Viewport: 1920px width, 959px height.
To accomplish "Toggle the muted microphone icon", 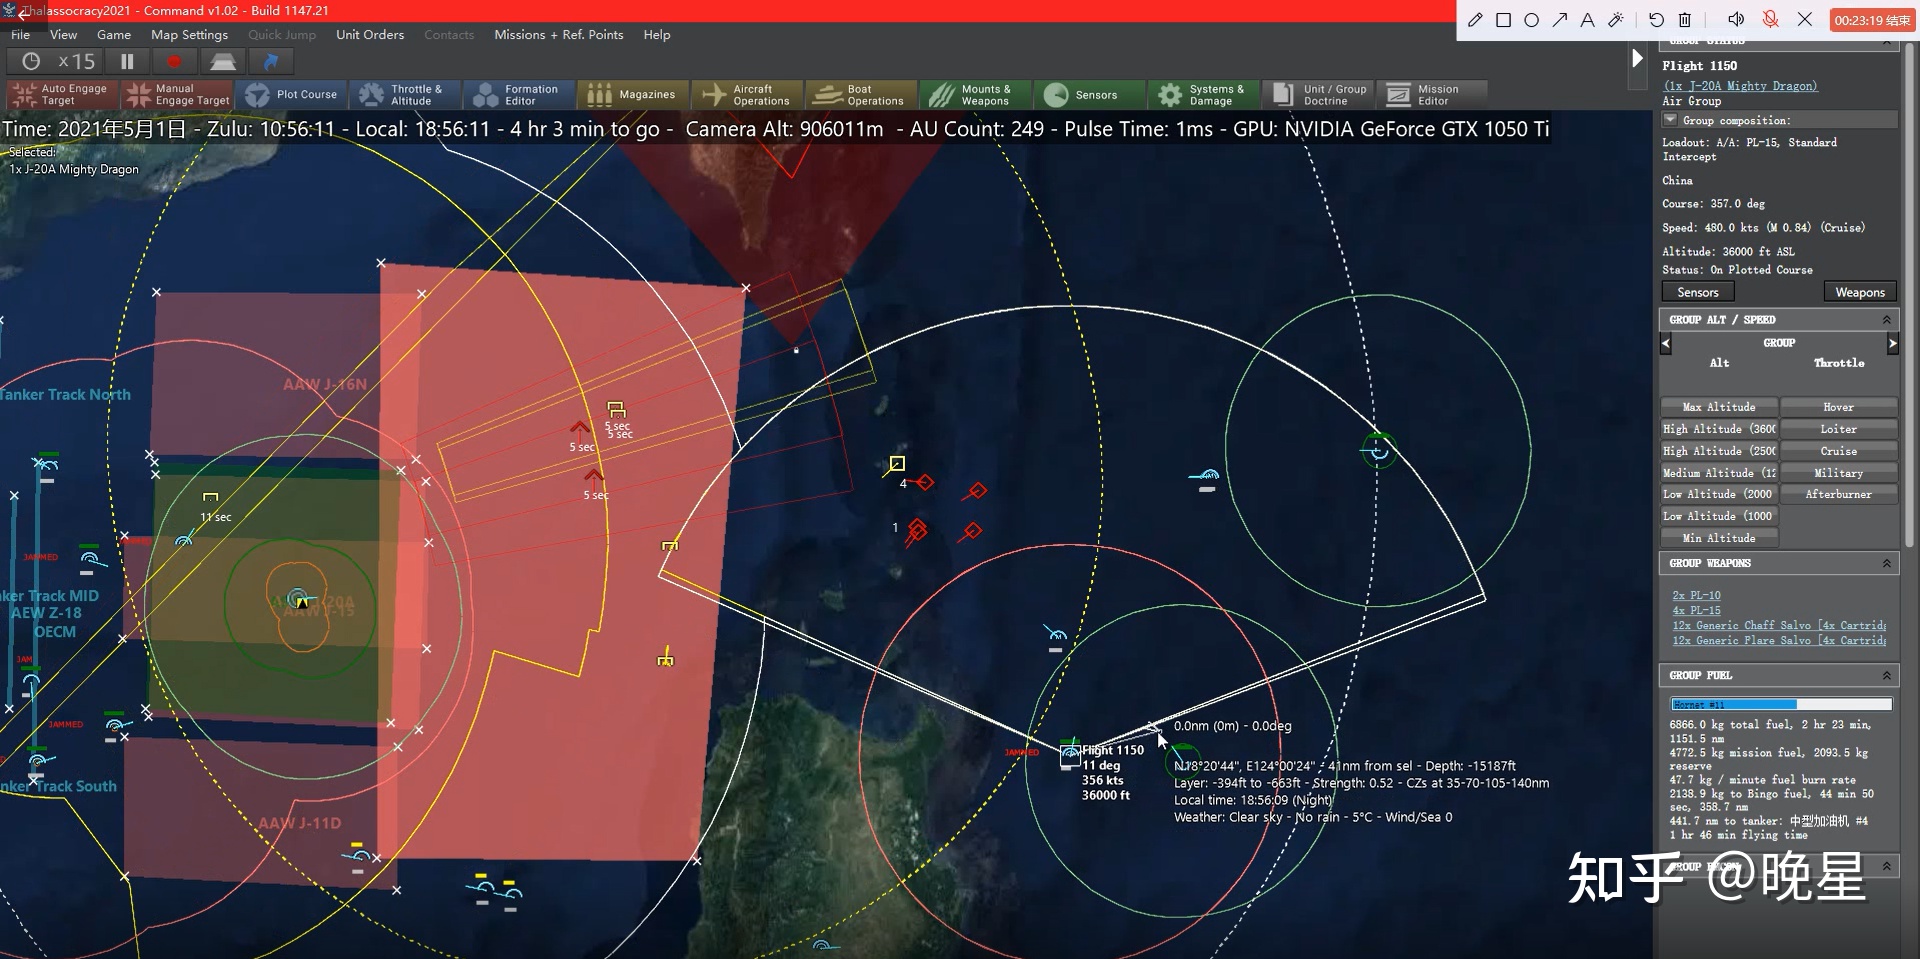I will tap(1770, 20).
